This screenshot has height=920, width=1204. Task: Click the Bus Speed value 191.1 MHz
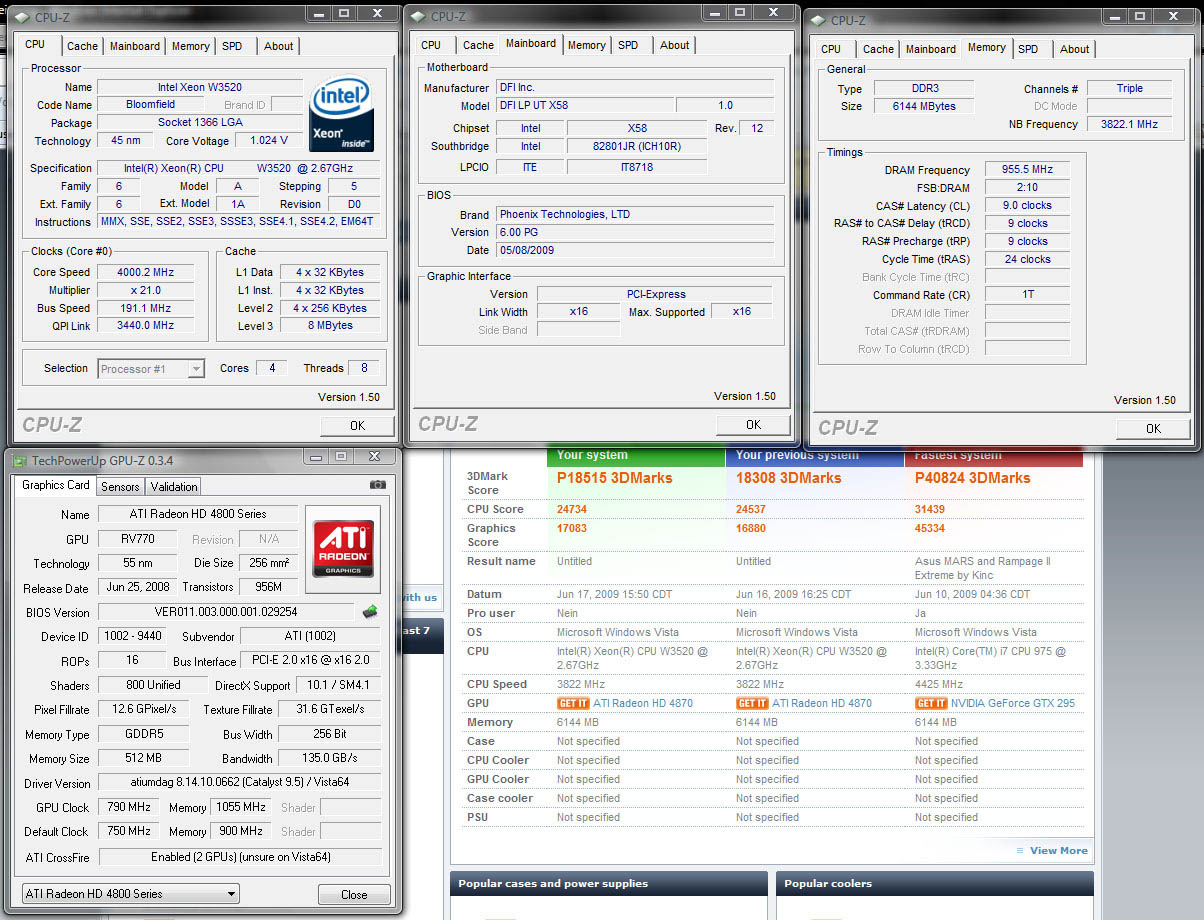tap(145, 308)
